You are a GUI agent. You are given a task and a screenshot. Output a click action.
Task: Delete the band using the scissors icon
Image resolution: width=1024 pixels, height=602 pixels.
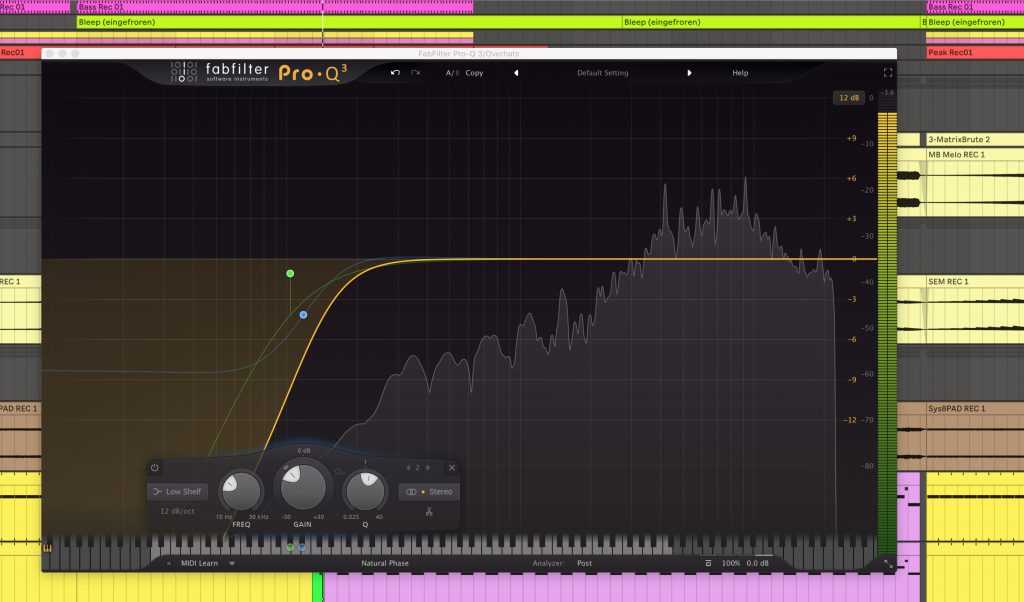(429, 512)
